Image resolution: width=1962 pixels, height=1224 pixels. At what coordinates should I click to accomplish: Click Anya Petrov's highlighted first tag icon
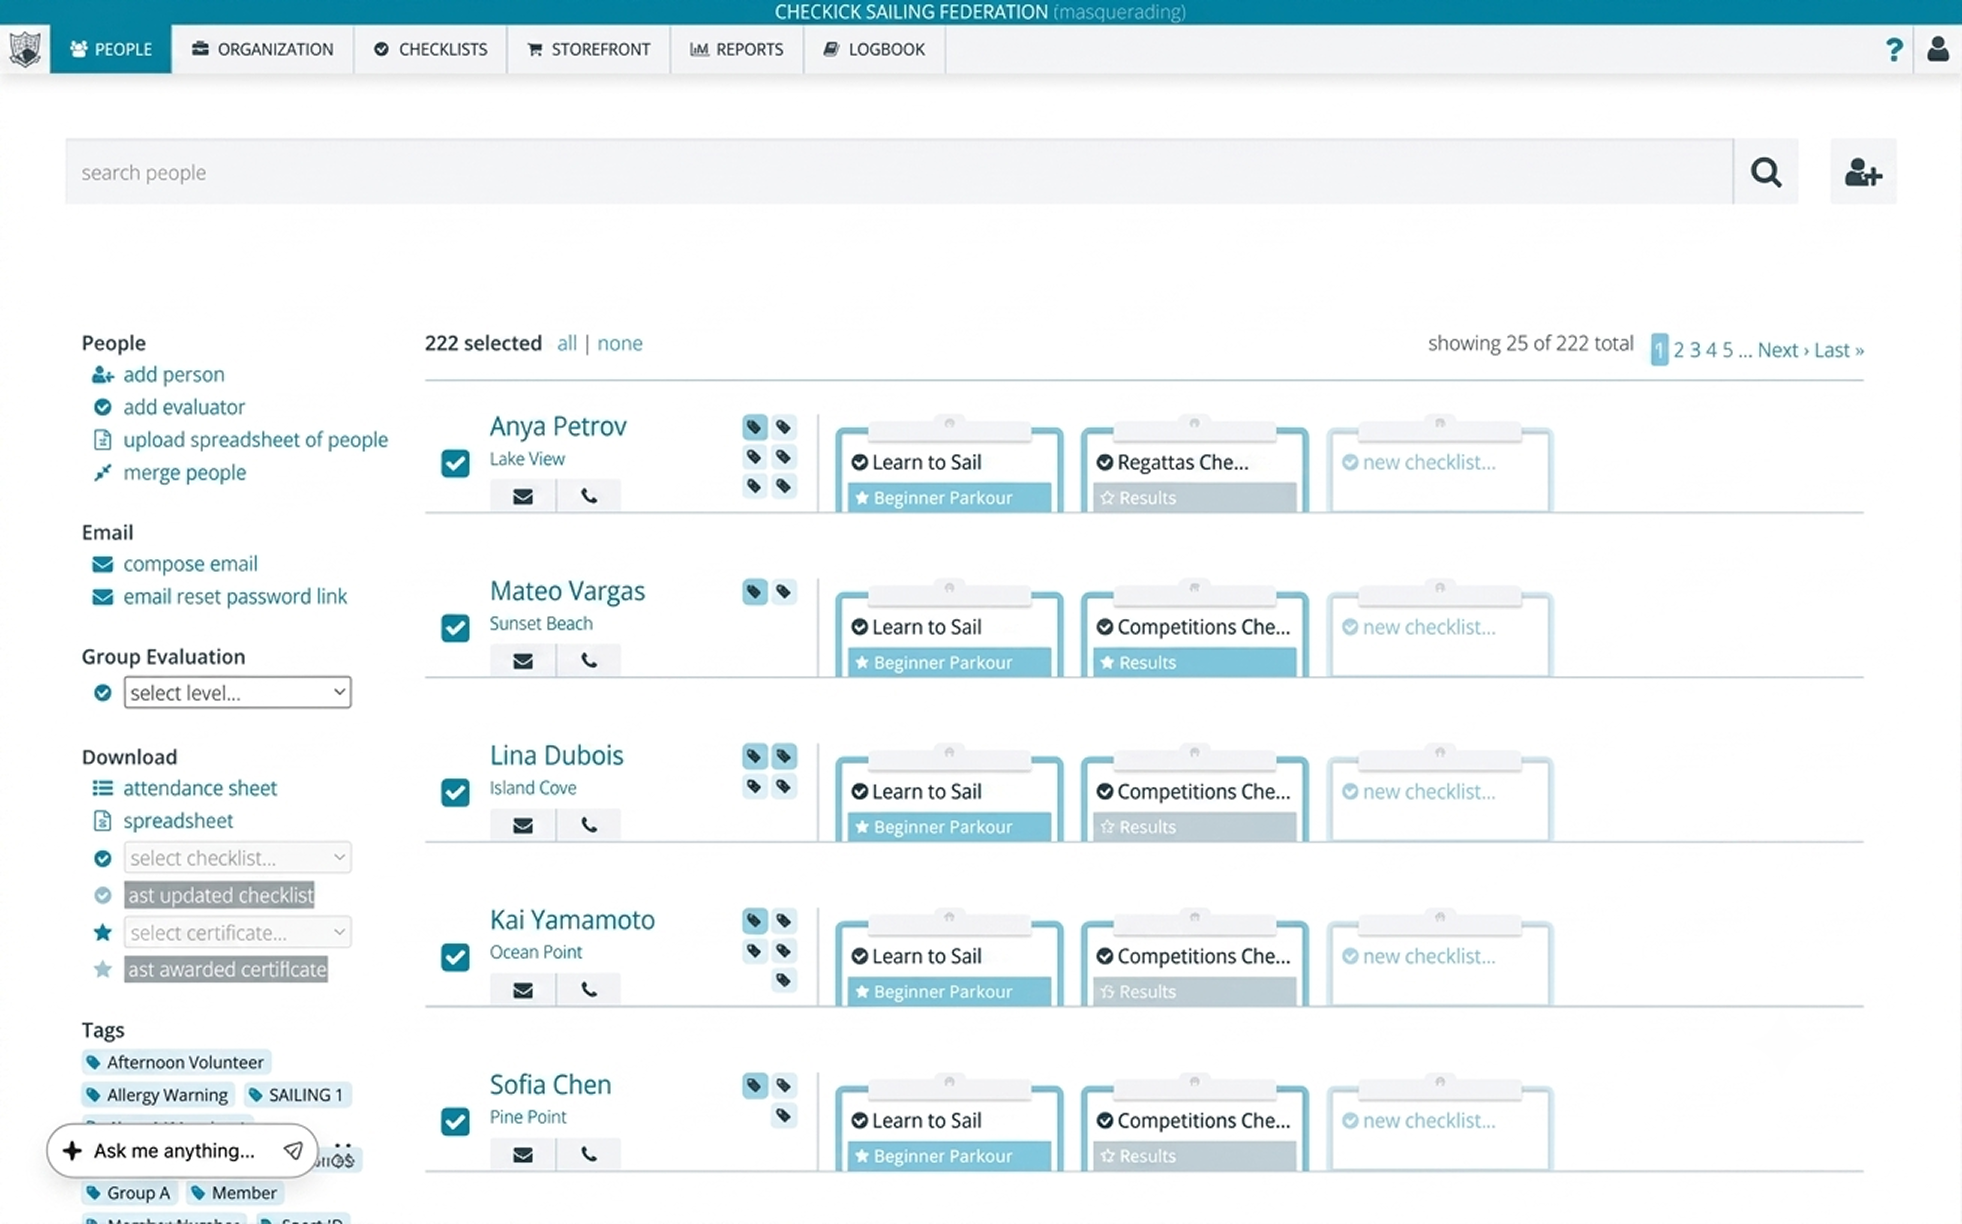pos(754,427)
